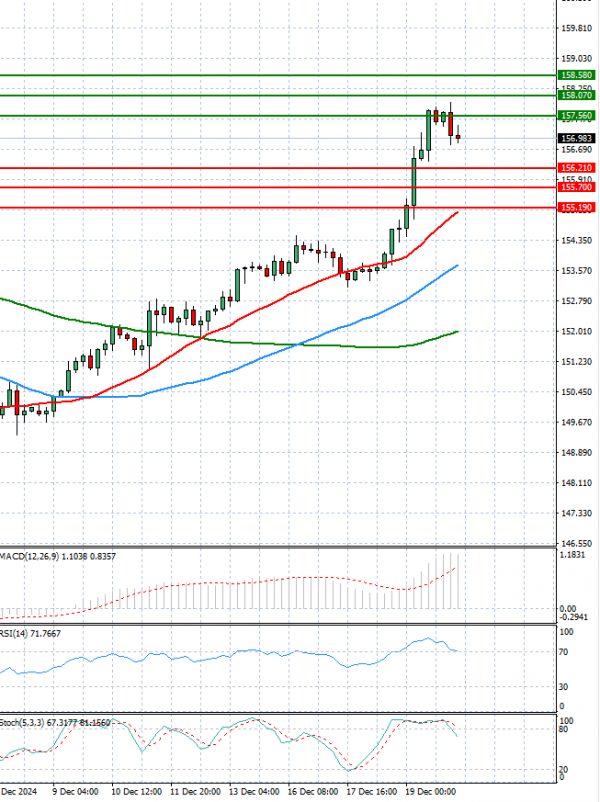Click the 9 Dec 04:00 time axis label
The width and height of the screenshot is (600, 802).
[x=76, y=792]
